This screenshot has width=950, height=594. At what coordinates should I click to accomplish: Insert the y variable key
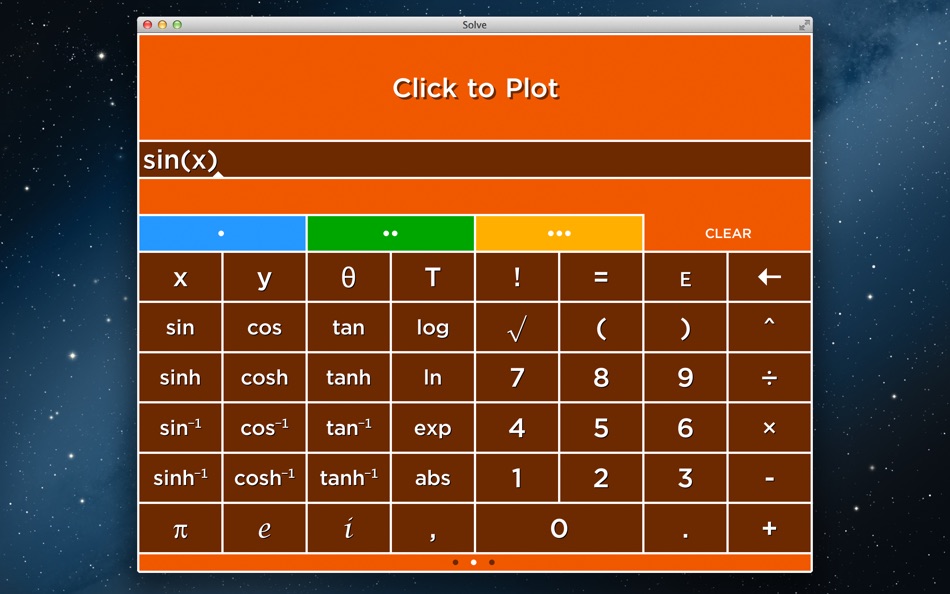point(265,278)
